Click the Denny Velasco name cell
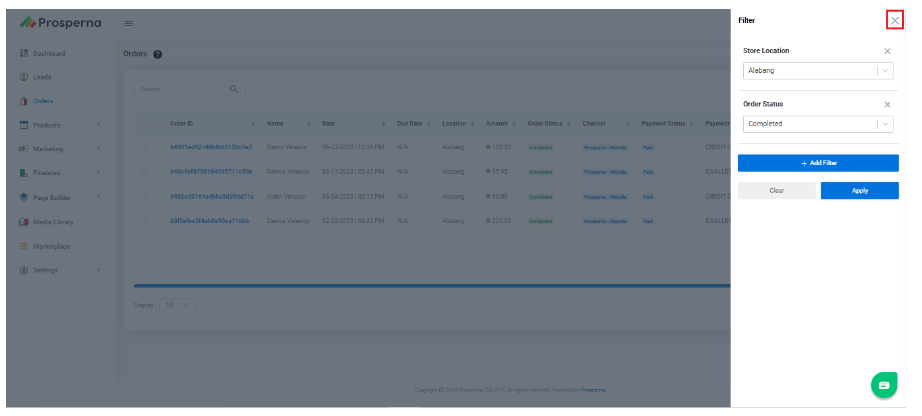 [286, 147]
